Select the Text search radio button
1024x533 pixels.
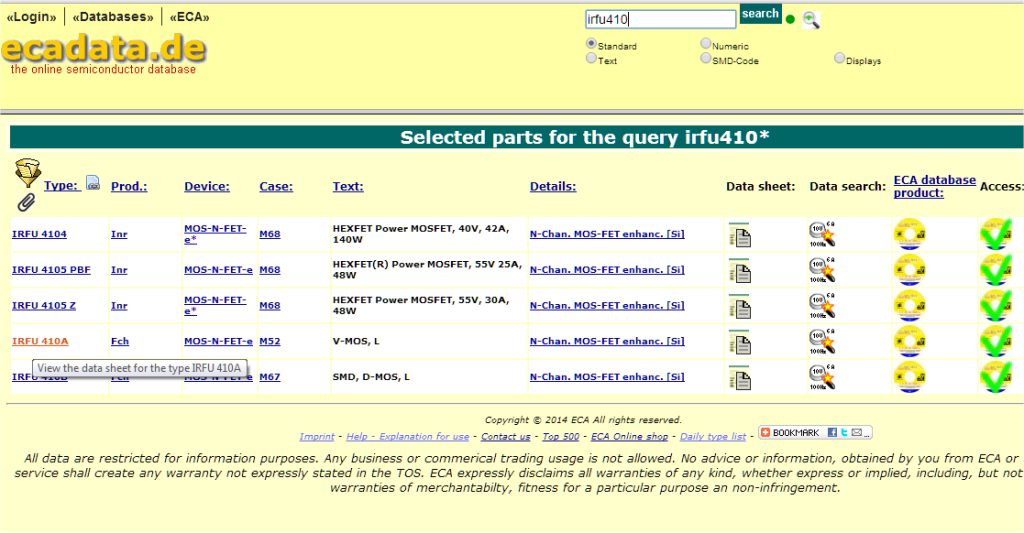591,58
